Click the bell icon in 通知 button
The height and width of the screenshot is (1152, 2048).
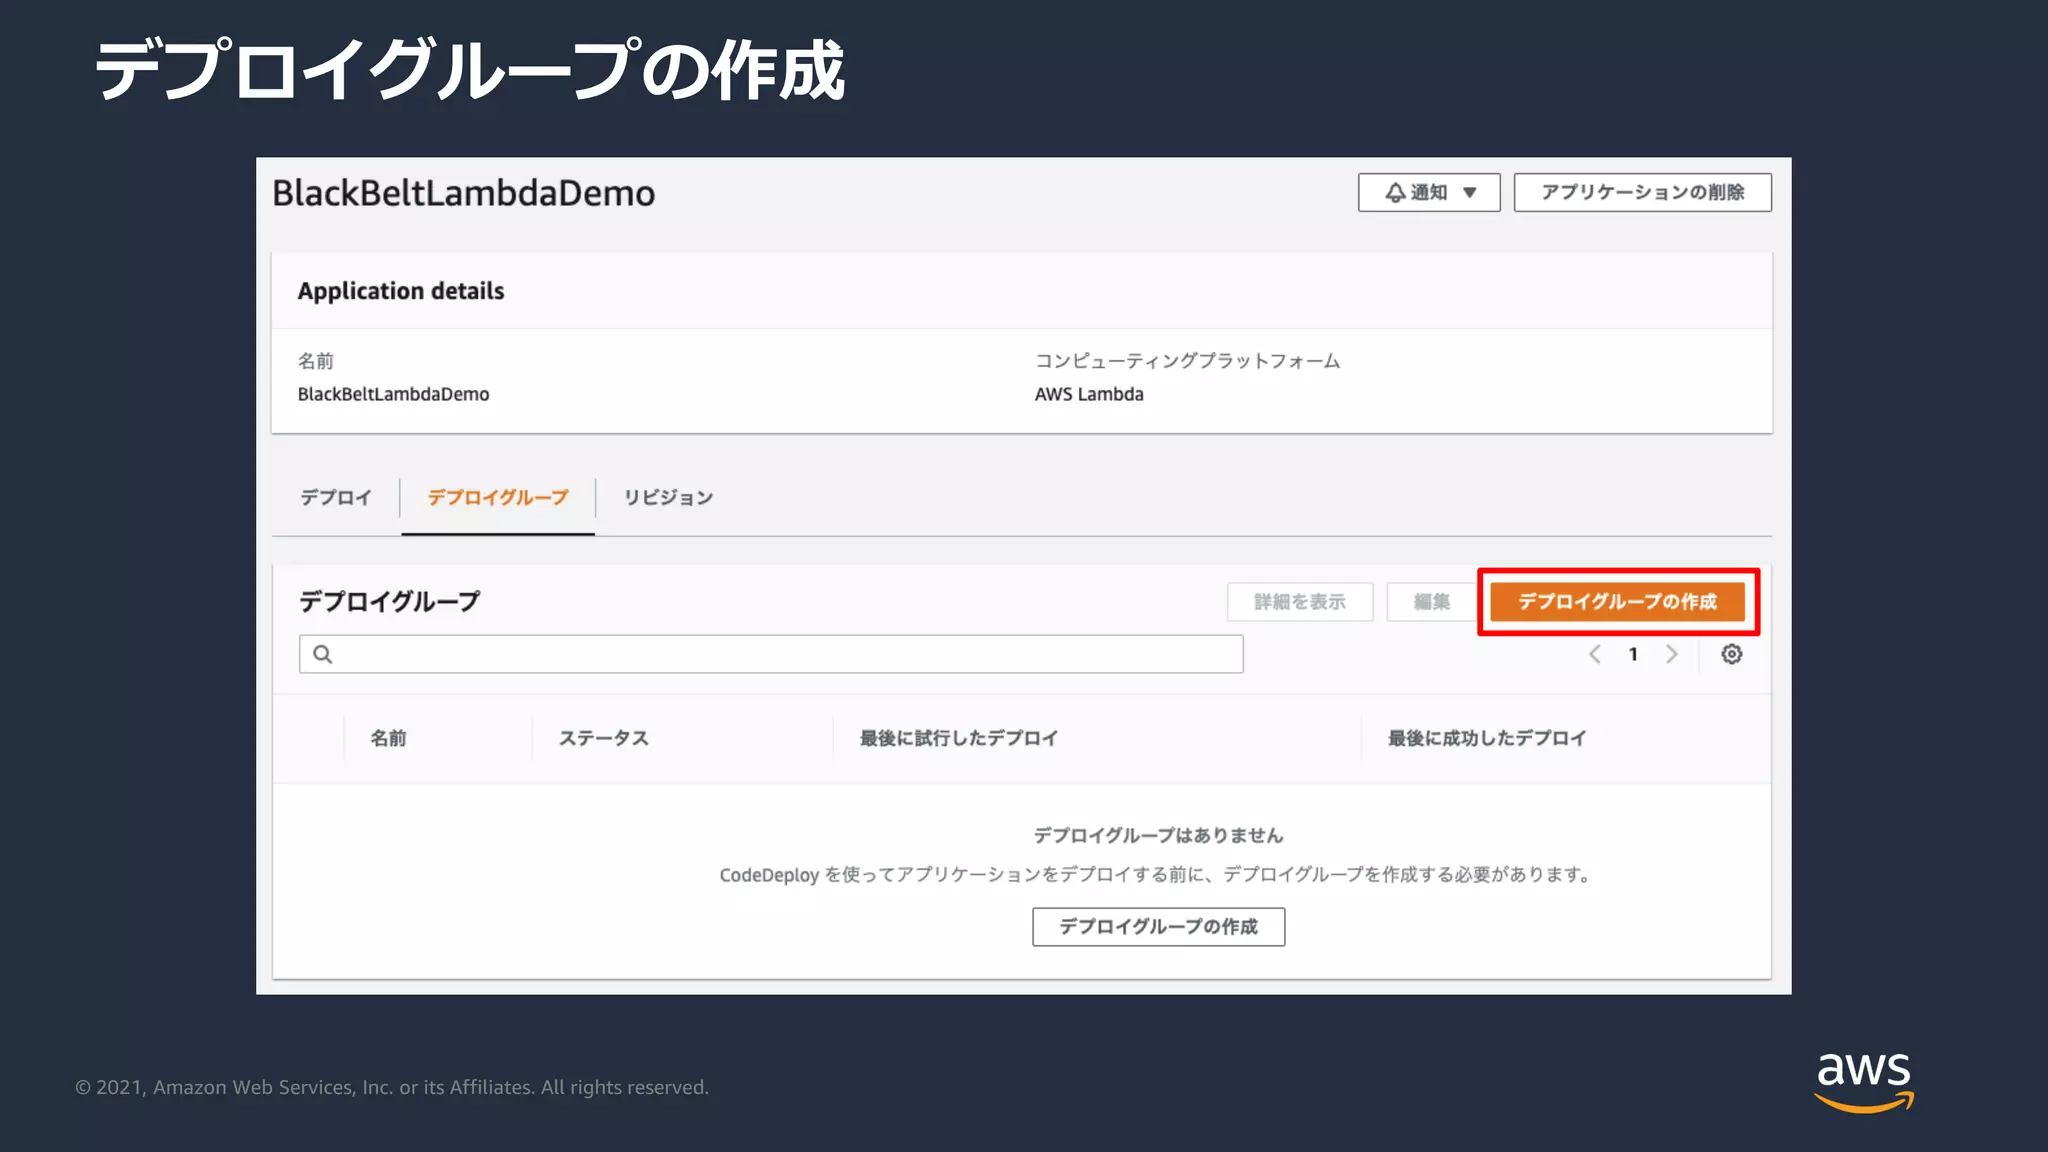pos(1395,192)
